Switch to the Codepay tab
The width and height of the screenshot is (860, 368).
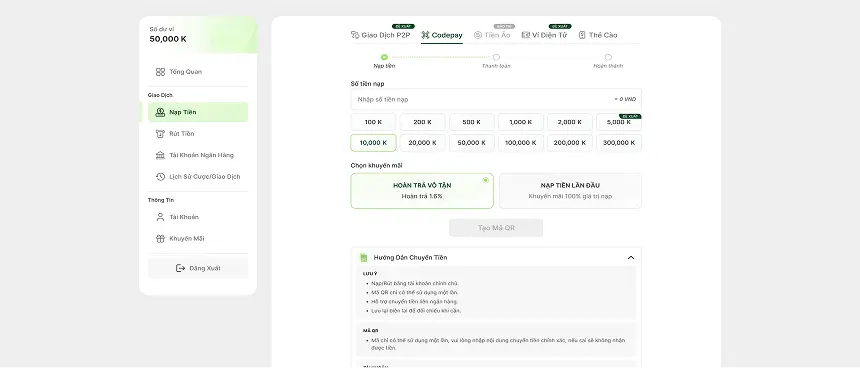[x=442, y=35]
